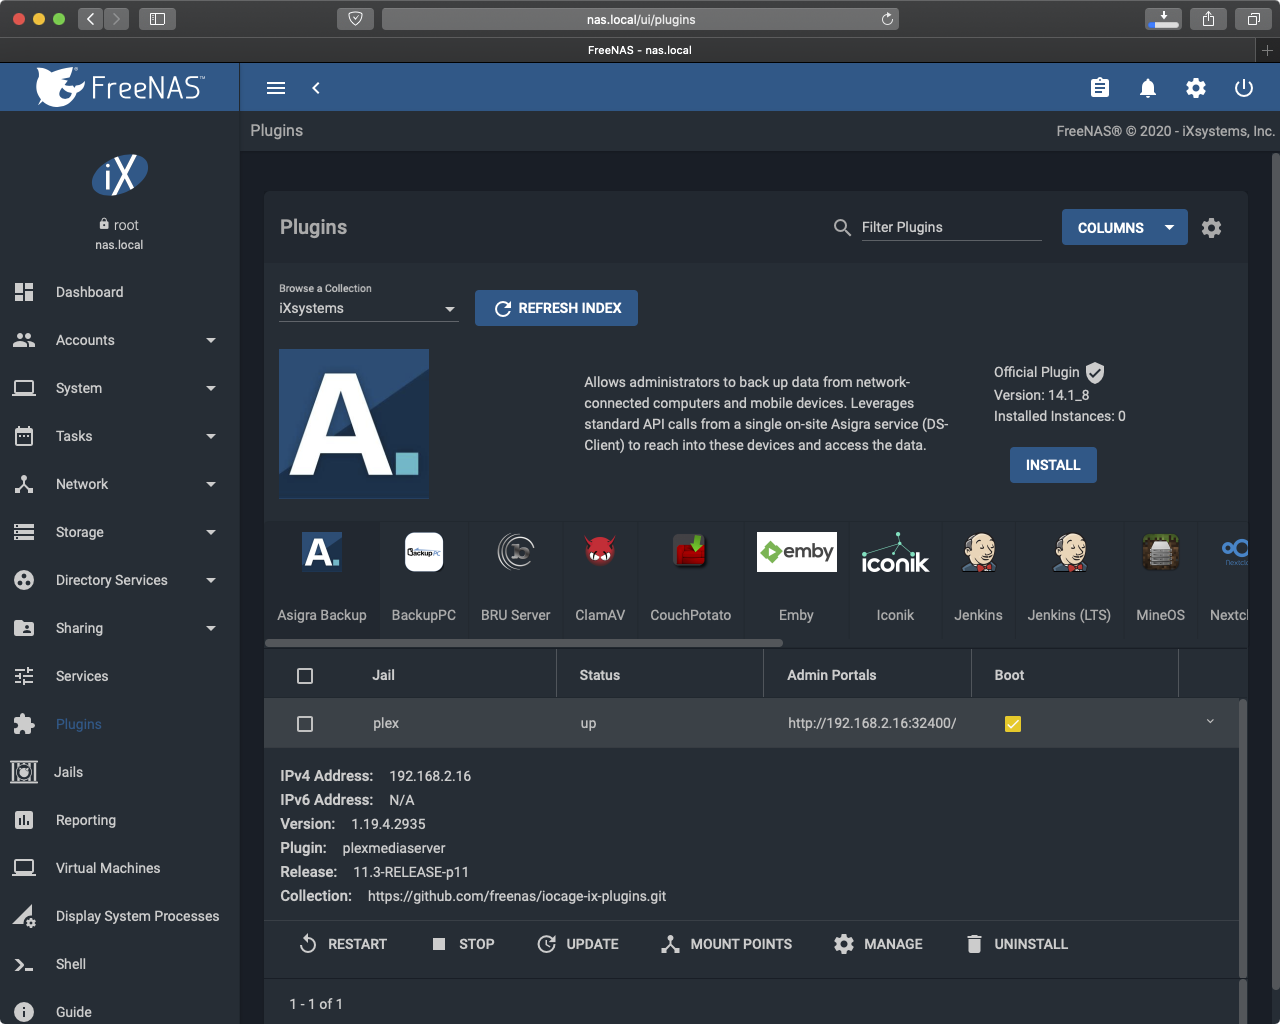
Task: Collapse sidebar with the back chevron
Action: (x=316, y=88)
